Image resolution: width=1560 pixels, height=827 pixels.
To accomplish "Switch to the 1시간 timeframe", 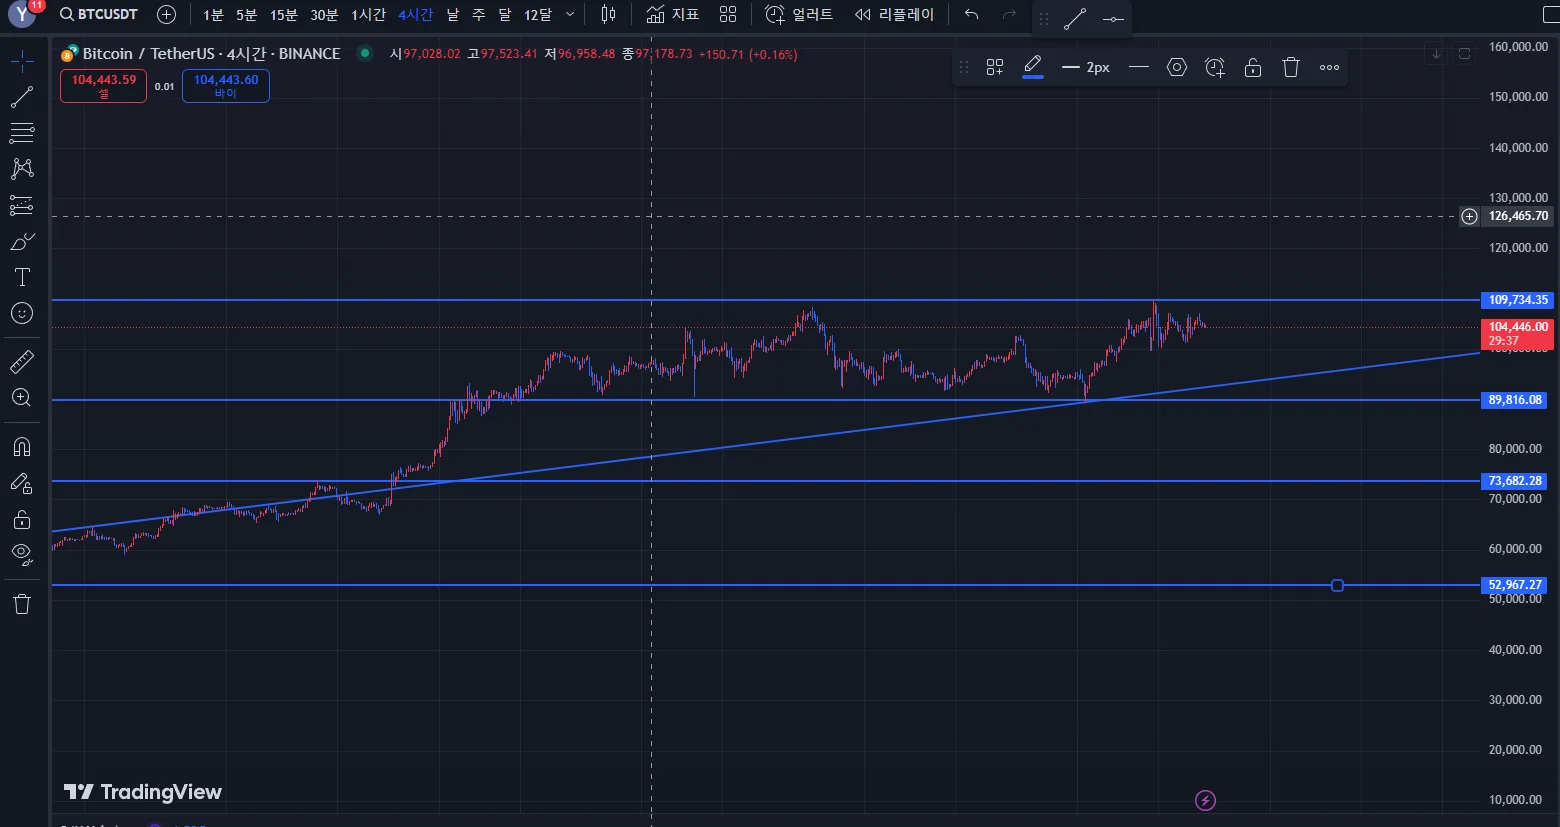I will tap(368, 15).
